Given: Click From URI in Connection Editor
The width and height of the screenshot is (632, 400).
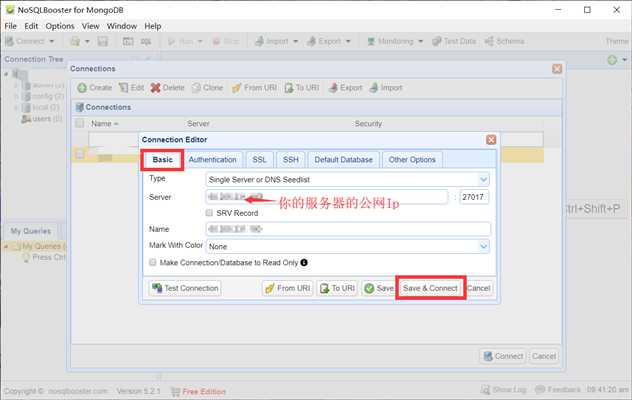Looking at the screenshot, I should click(x=287, y=288).
